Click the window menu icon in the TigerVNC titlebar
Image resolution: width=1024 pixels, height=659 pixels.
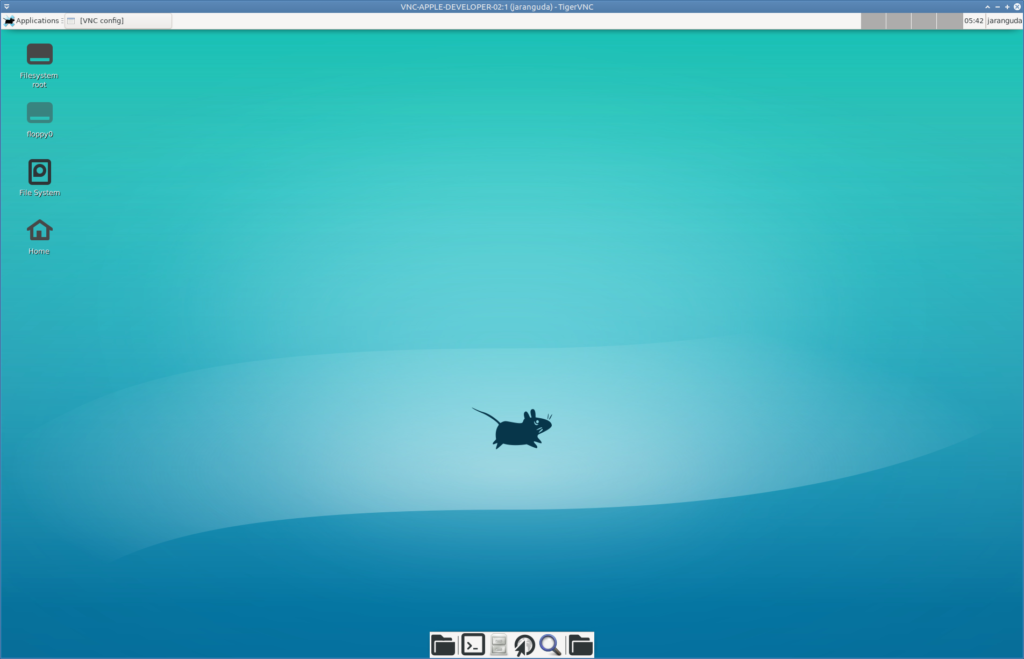(8, 6)
